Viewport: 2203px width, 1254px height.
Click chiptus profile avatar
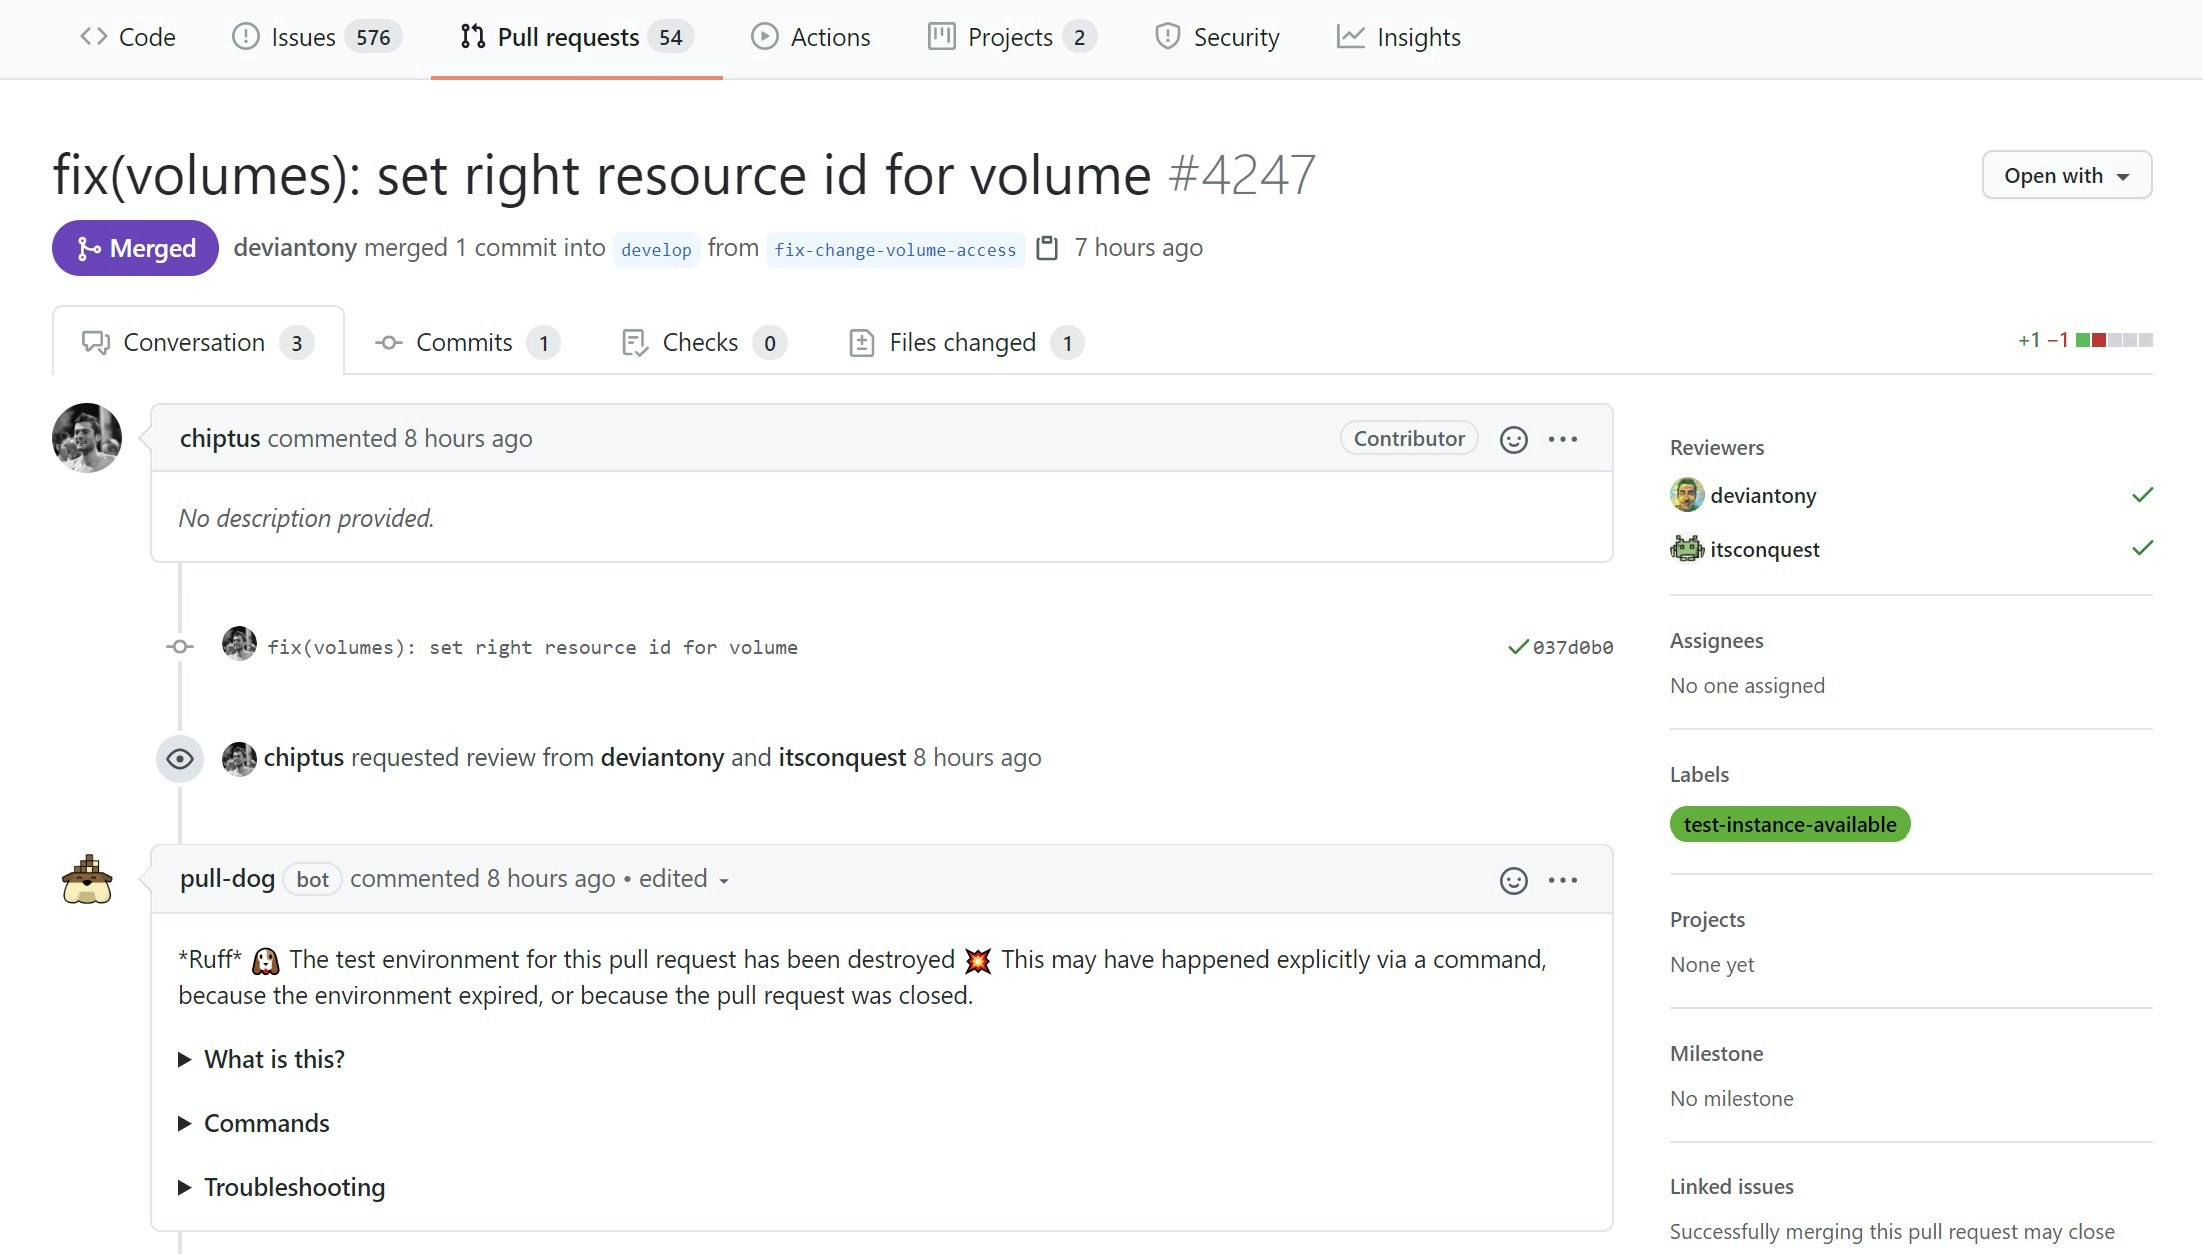tap(87, 438)
